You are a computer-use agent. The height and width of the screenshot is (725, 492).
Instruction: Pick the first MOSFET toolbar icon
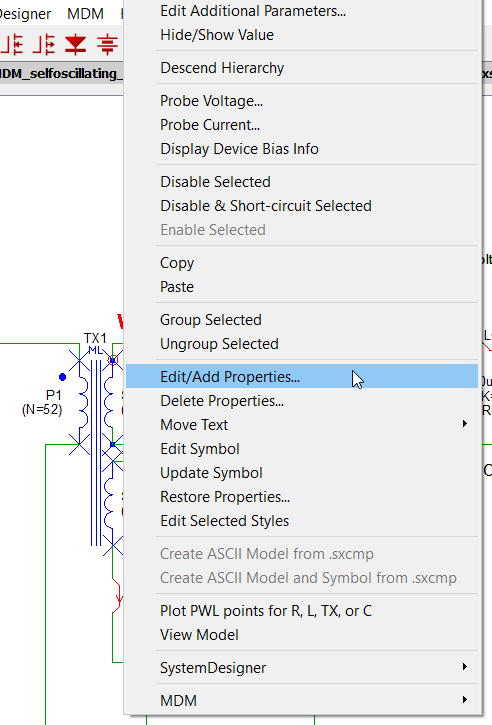[x=12, y=44]
